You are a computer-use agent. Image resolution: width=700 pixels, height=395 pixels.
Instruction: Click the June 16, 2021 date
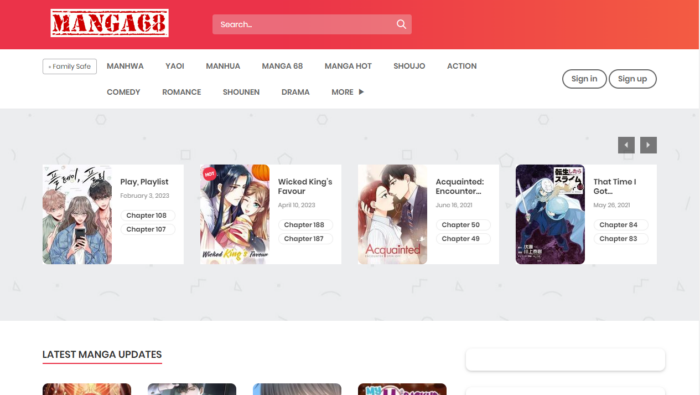454,205
